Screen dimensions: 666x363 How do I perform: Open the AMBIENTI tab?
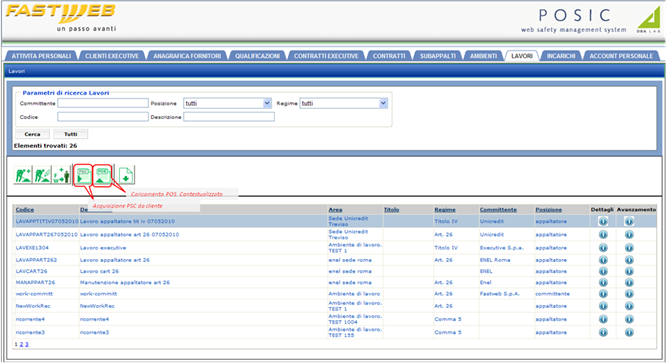coord(483,56)
